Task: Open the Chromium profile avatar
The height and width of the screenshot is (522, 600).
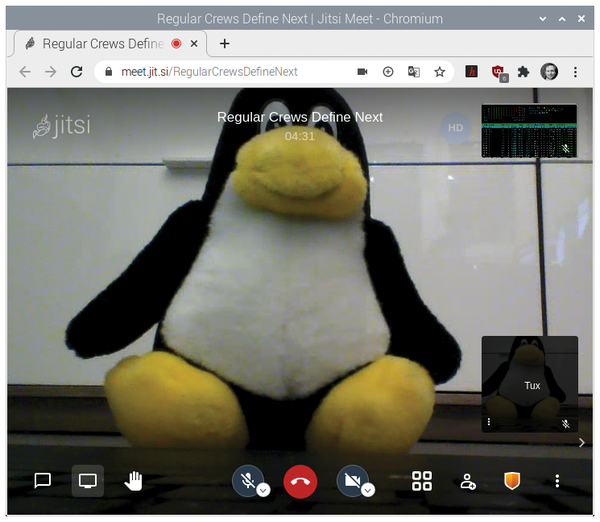Action: pos(549,72)
